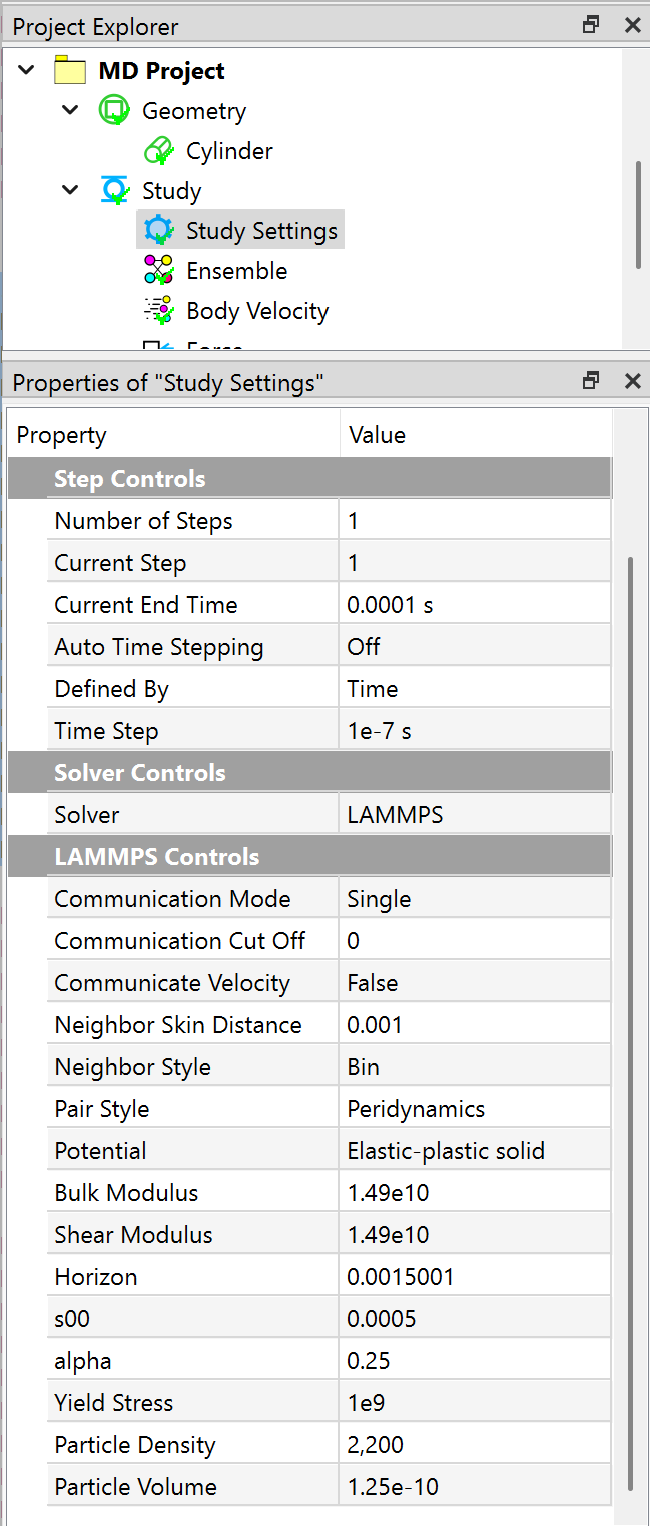
Task: Toggle Communicate Velocity False value
Action: (475, 983)
